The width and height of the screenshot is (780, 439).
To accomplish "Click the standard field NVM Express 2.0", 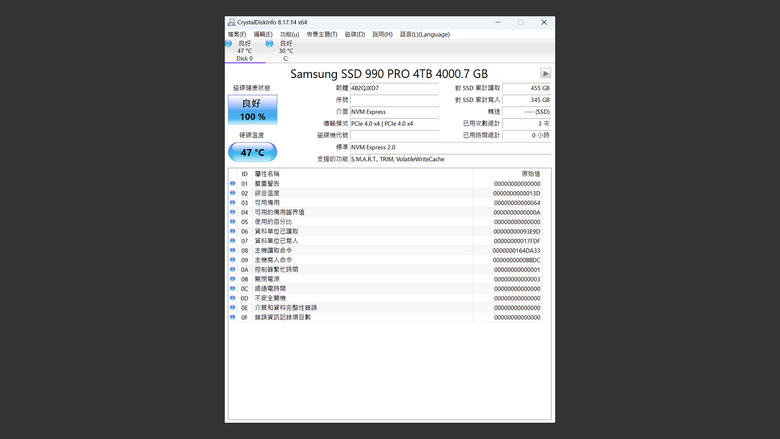I will pyautogui.click(x=451, y=147).
